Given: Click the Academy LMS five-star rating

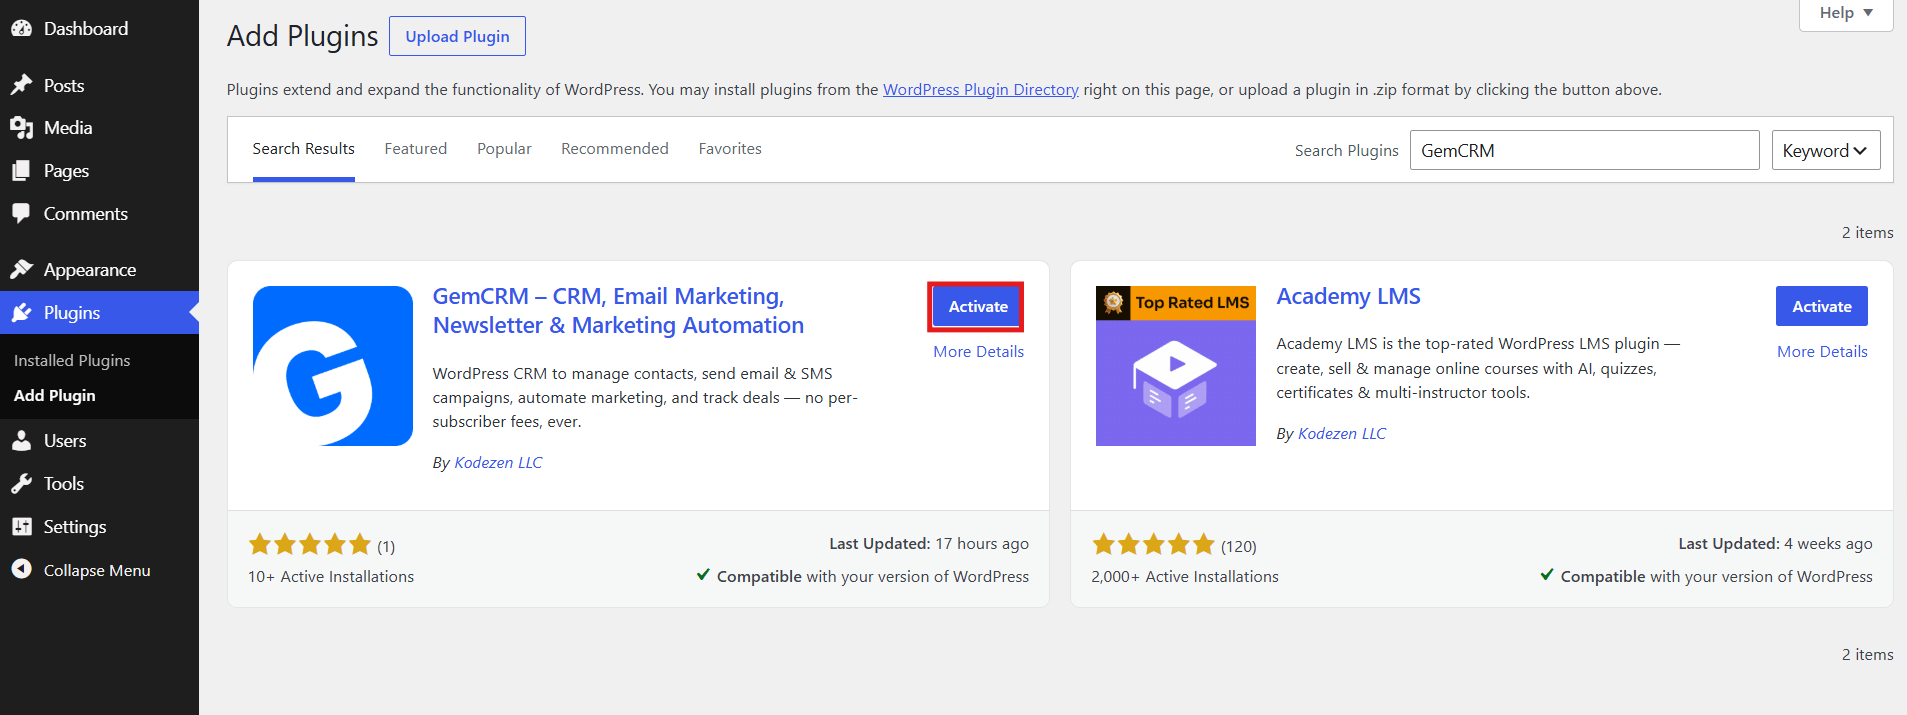Looking at the screenshot, I should tap(1154, 545).
